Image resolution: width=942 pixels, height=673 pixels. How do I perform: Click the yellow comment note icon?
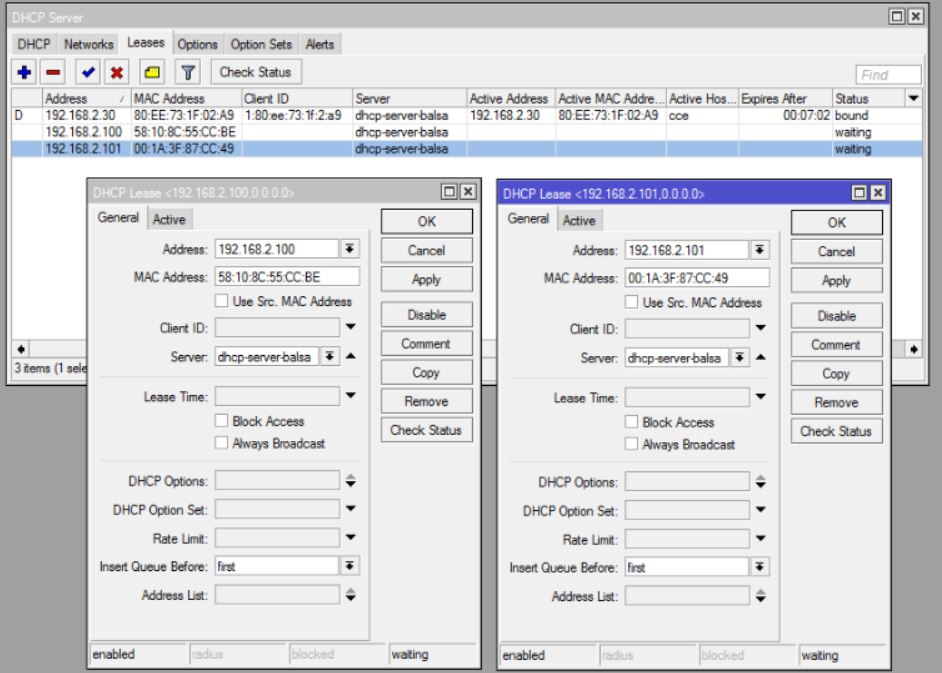coord(151,72)
